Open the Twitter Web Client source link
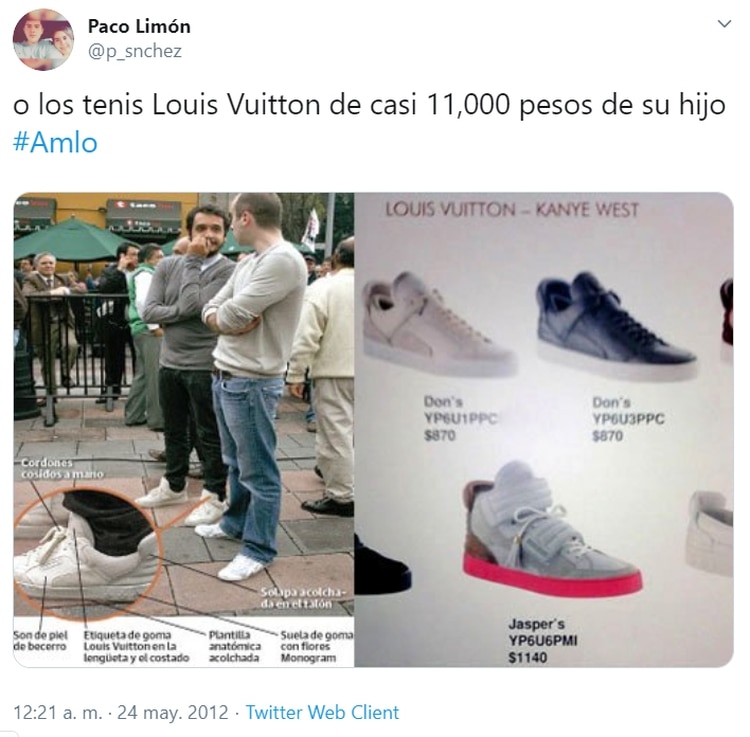 coord(322,712)
